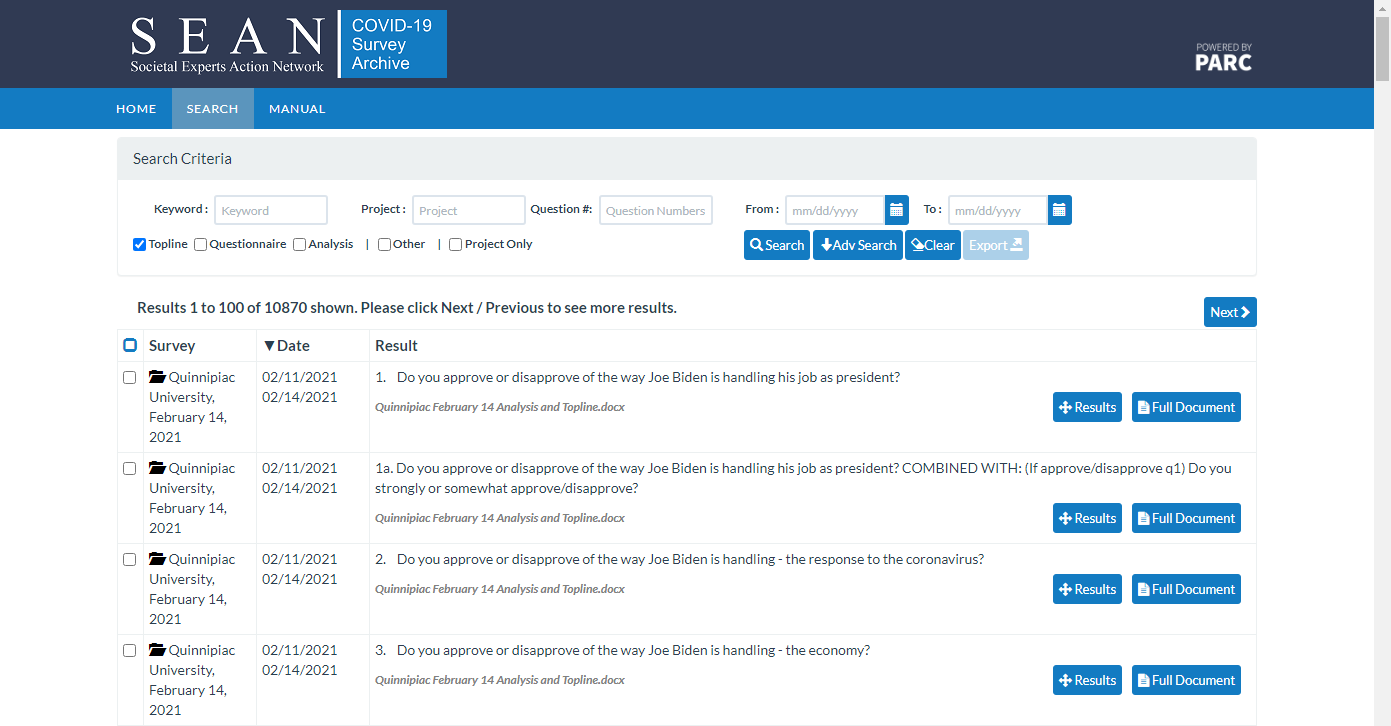Open Full Document for question 1
Screen dimensions: 1391x726
pyautogui.click(x=1186, y=407)
